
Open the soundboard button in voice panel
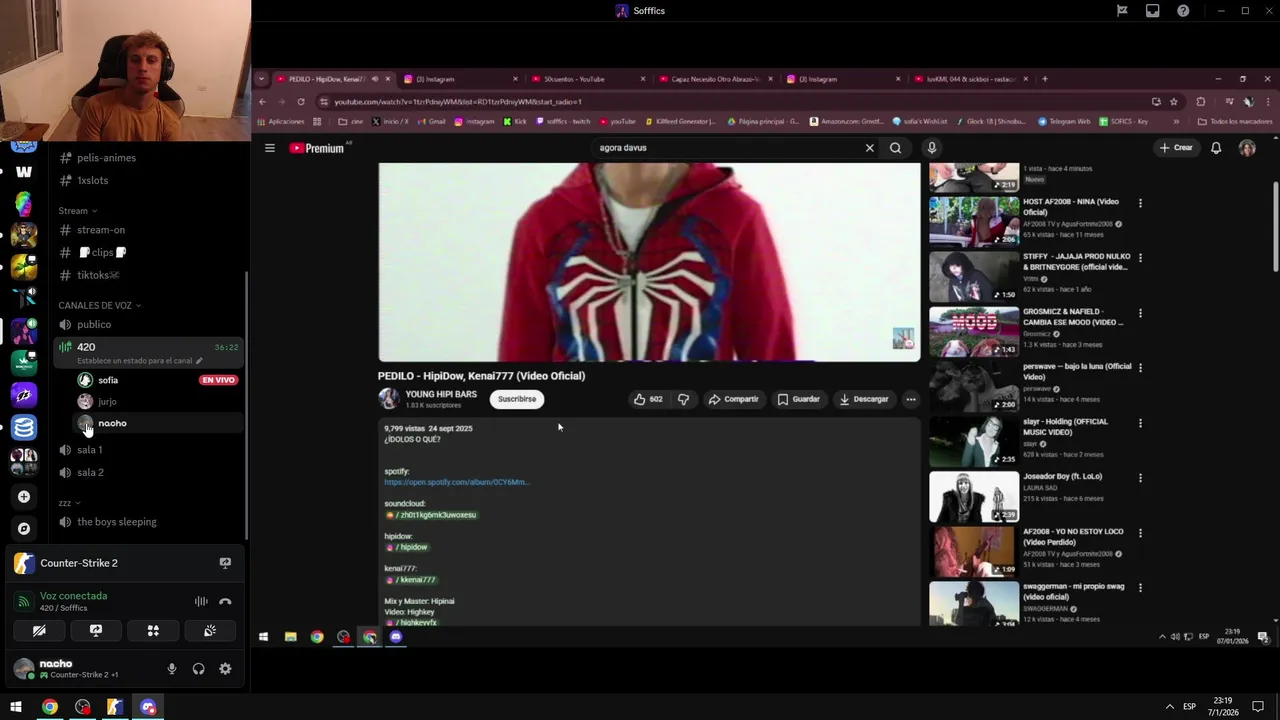pyautogui.click(x=210, y=631)
